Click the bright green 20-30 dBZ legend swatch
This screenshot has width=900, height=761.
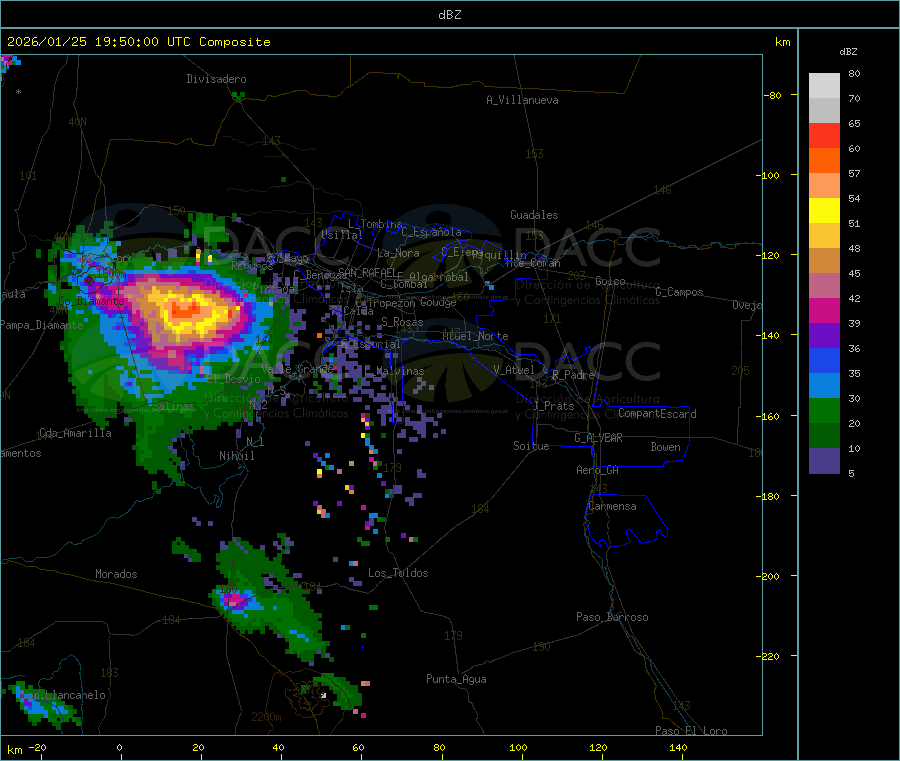pos(824,410)
